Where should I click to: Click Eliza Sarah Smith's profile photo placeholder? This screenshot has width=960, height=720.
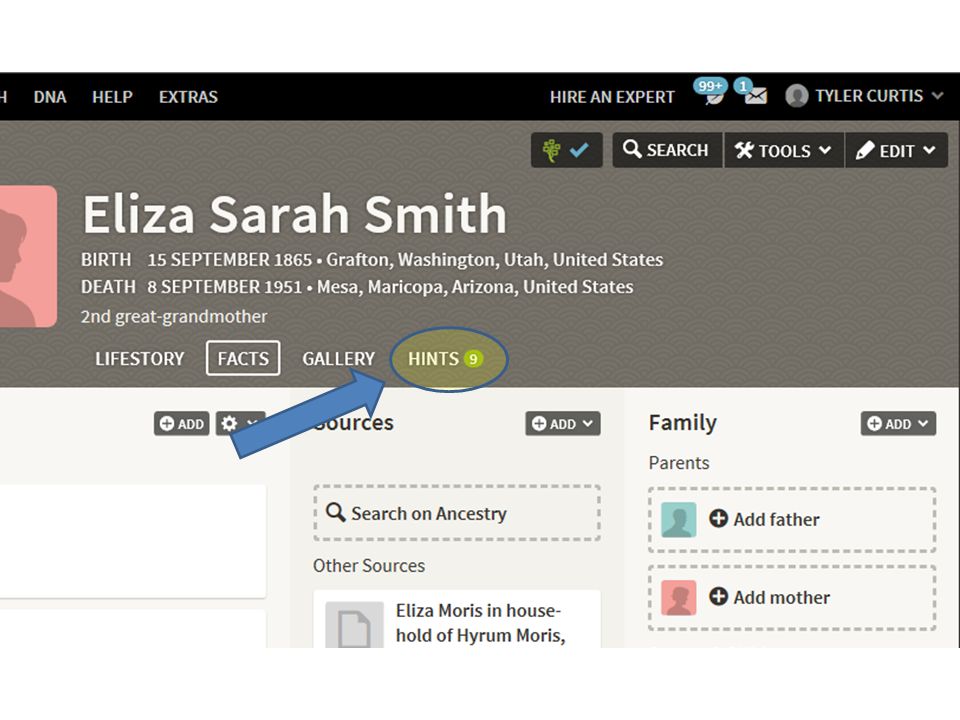pyautogui.click(x=28, y=256)
